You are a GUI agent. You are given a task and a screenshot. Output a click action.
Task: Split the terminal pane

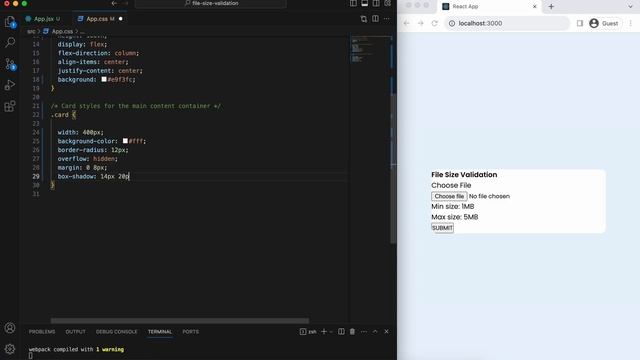(x=341, y=331)
